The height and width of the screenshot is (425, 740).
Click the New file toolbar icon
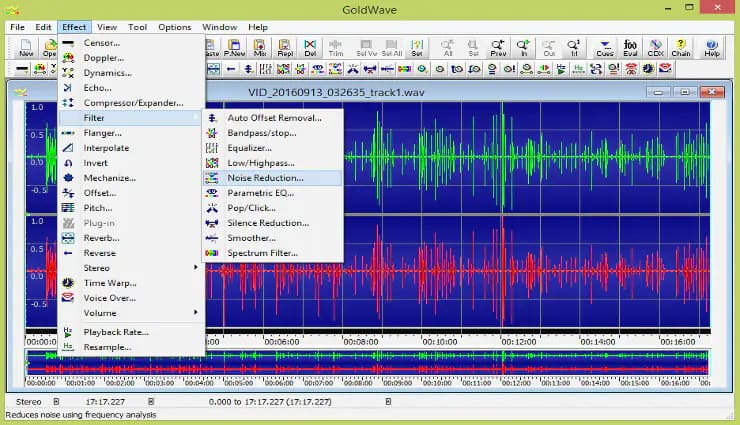click(x=26, y=48)
